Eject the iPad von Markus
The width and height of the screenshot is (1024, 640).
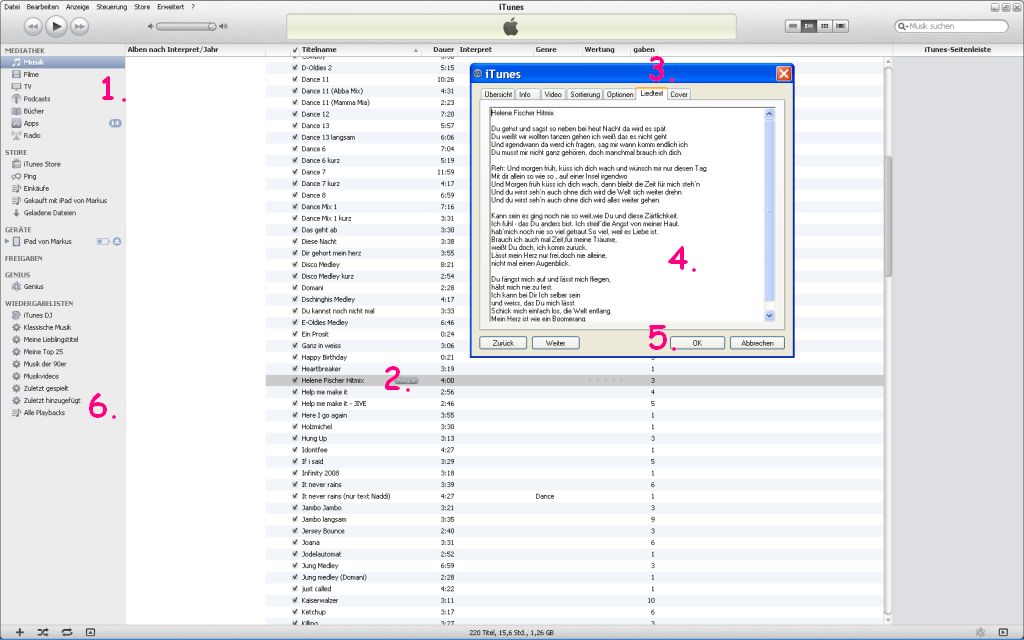[x=117, y=242]
